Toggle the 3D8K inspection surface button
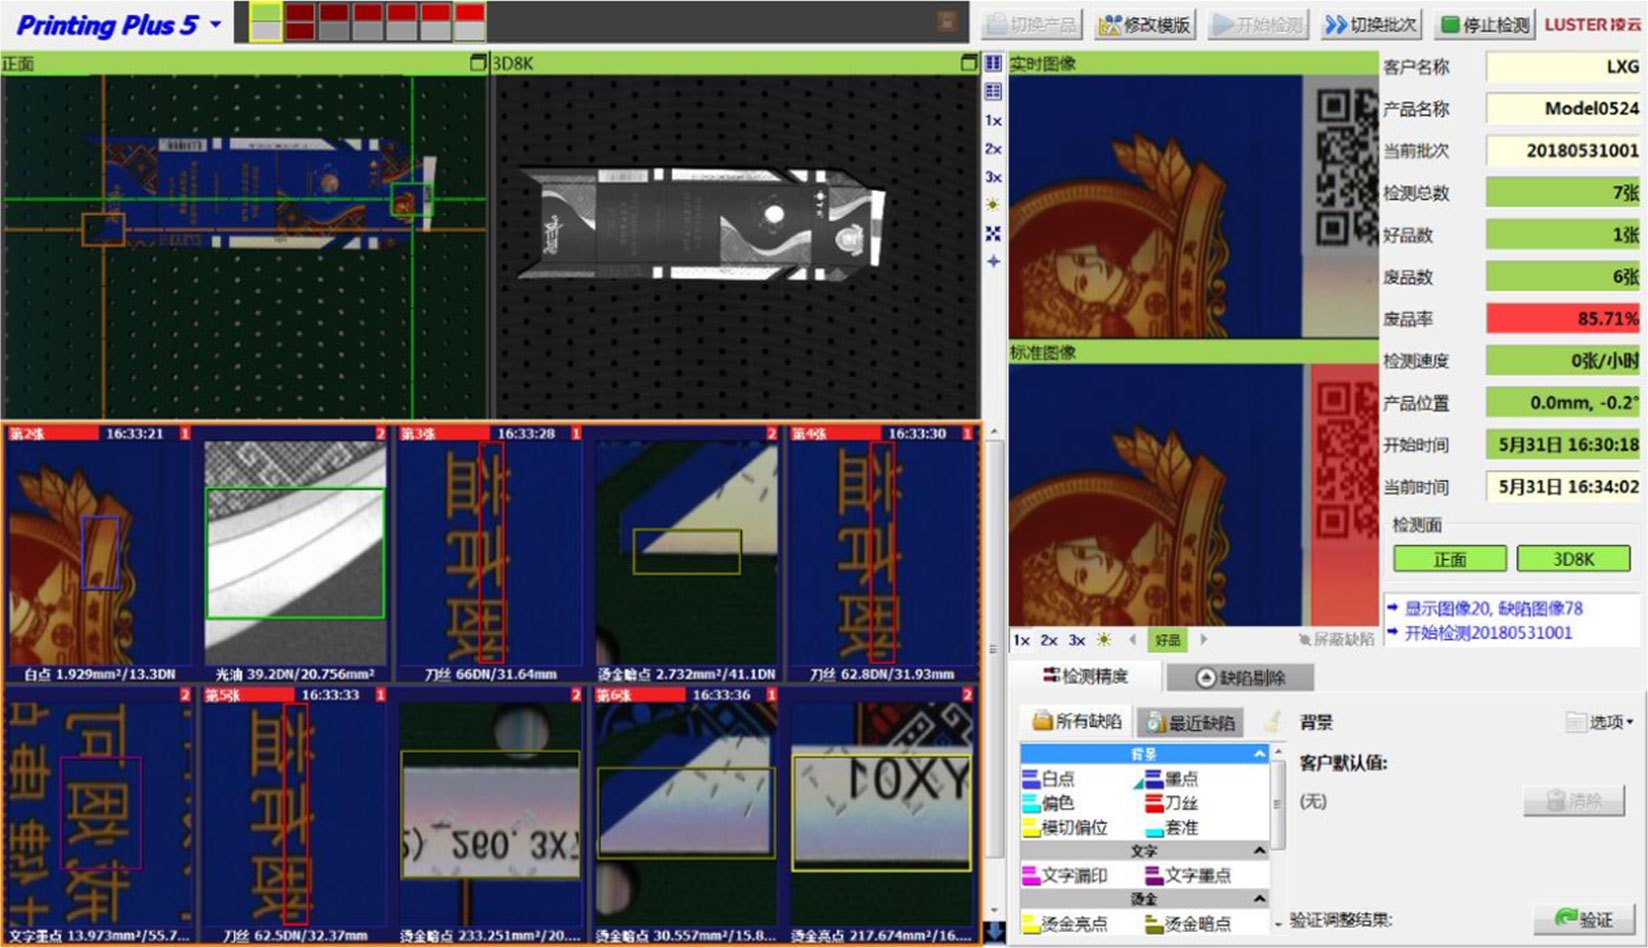Screen dimensions: 1648x948 pos(1572,559)
